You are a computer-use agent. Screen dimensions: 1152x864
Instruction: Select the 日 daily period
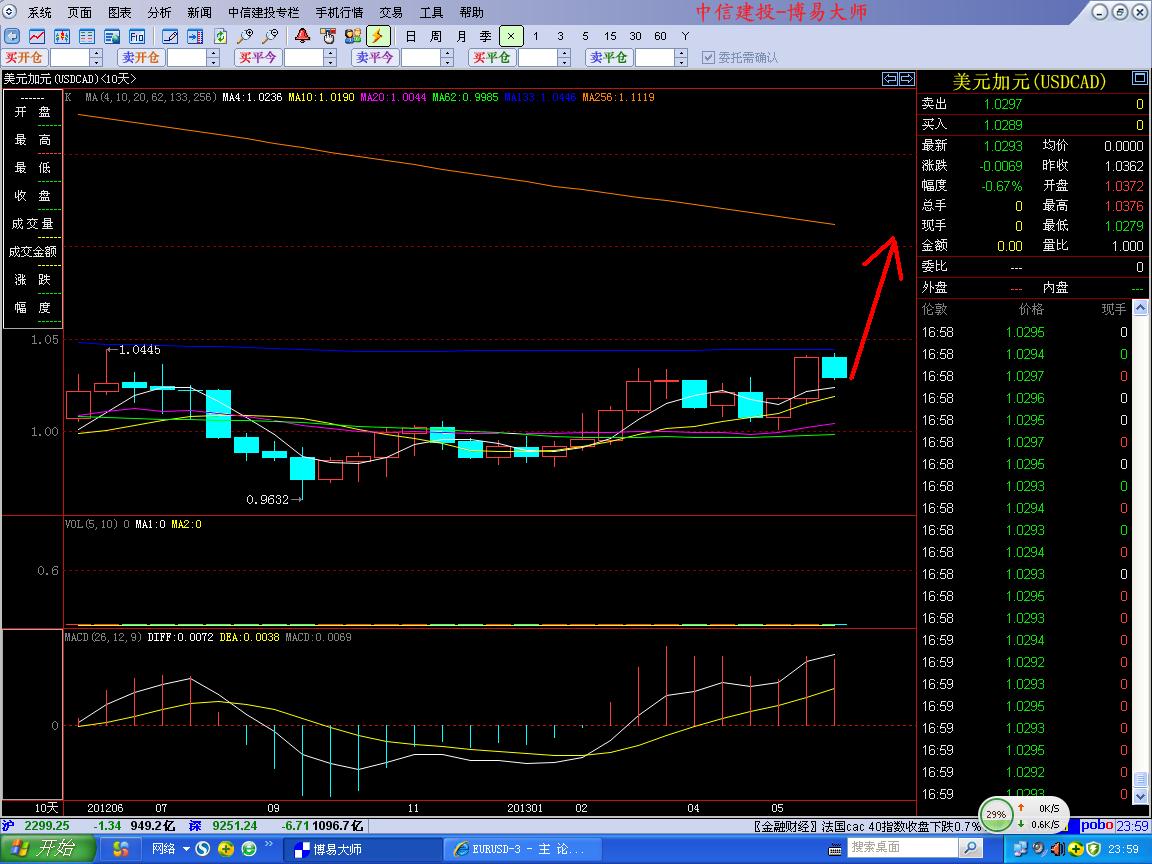(411, 36)
